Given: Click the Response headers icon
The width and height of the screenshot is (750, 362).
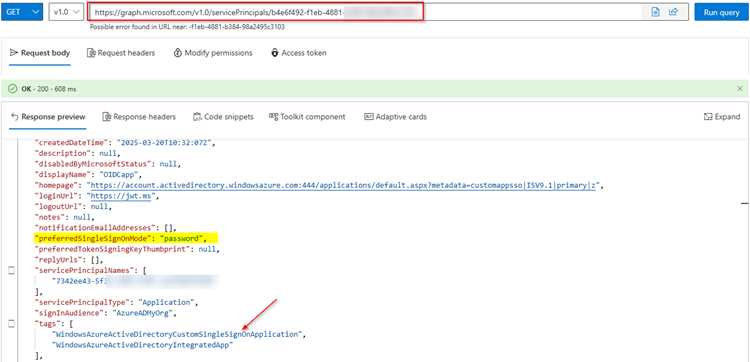Looking at the screenshot, I should (106, 117).
